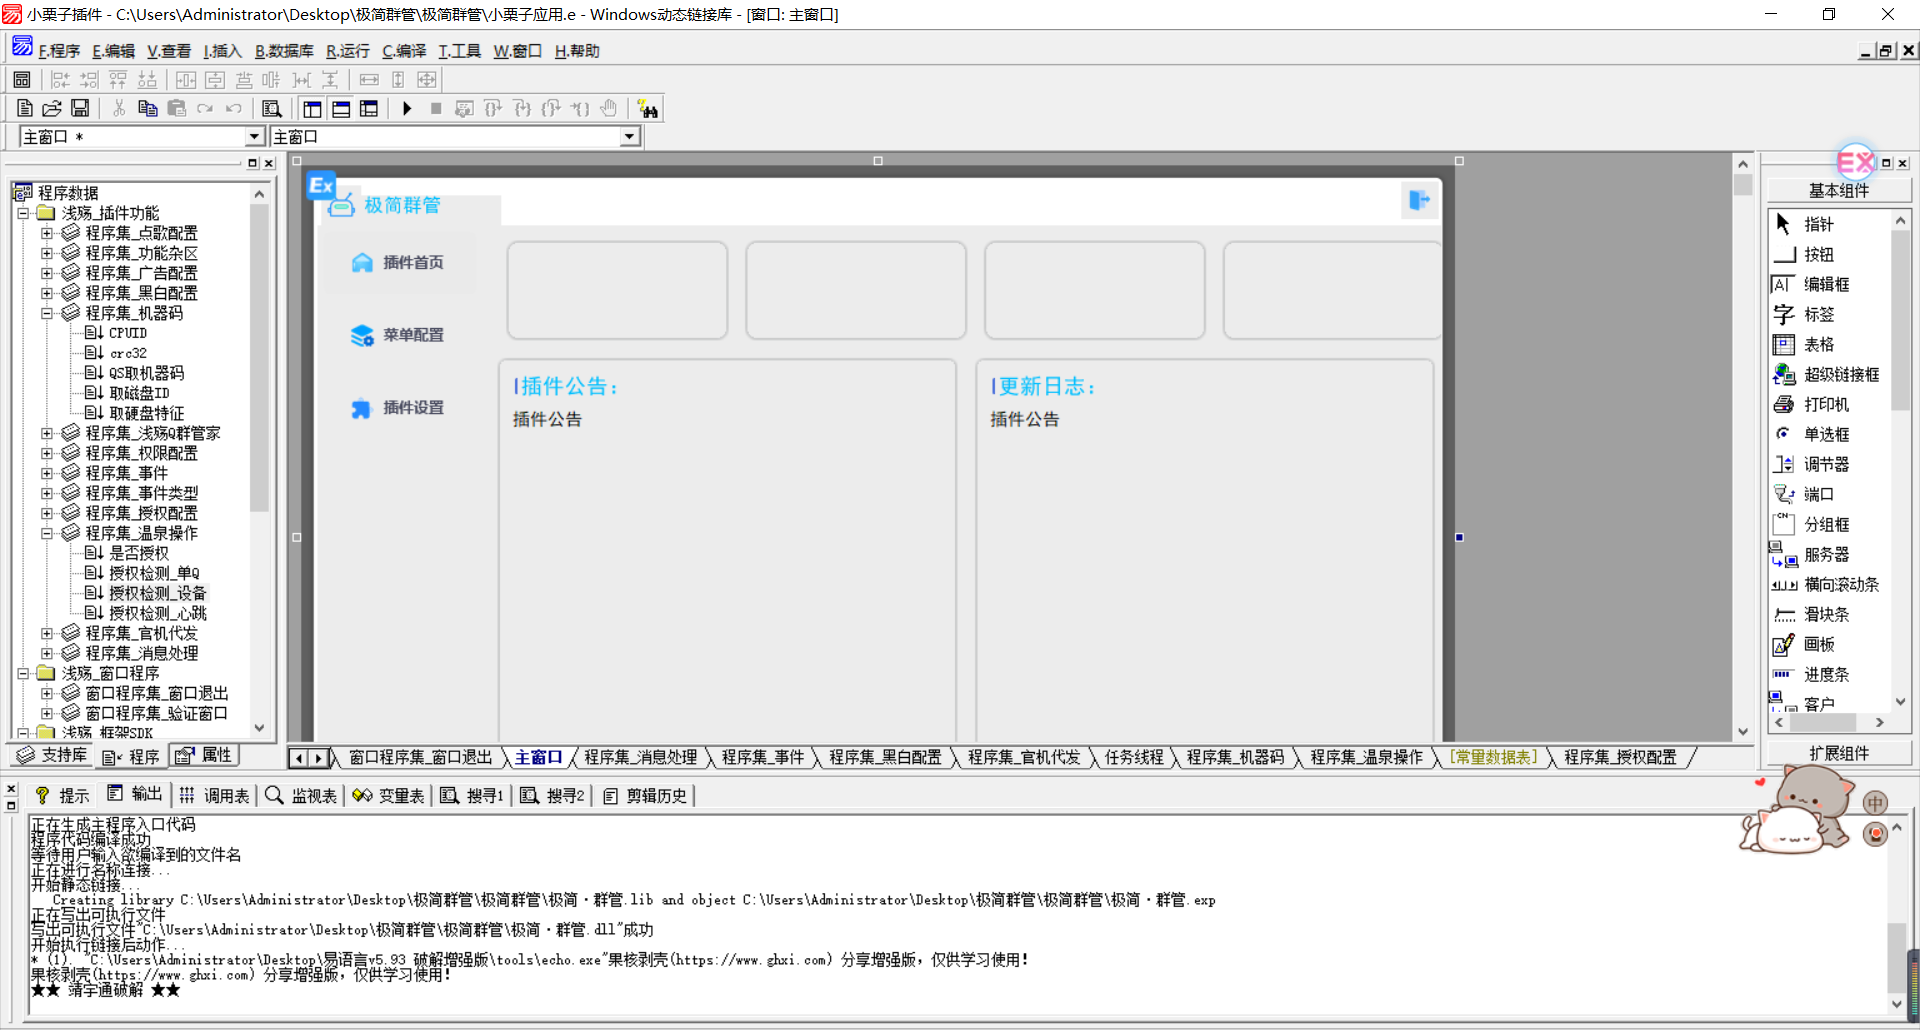Select the 指针 pointer tool
Image resolution: width=1920 pixels, height=1030 pixels.
point(1817,225)
